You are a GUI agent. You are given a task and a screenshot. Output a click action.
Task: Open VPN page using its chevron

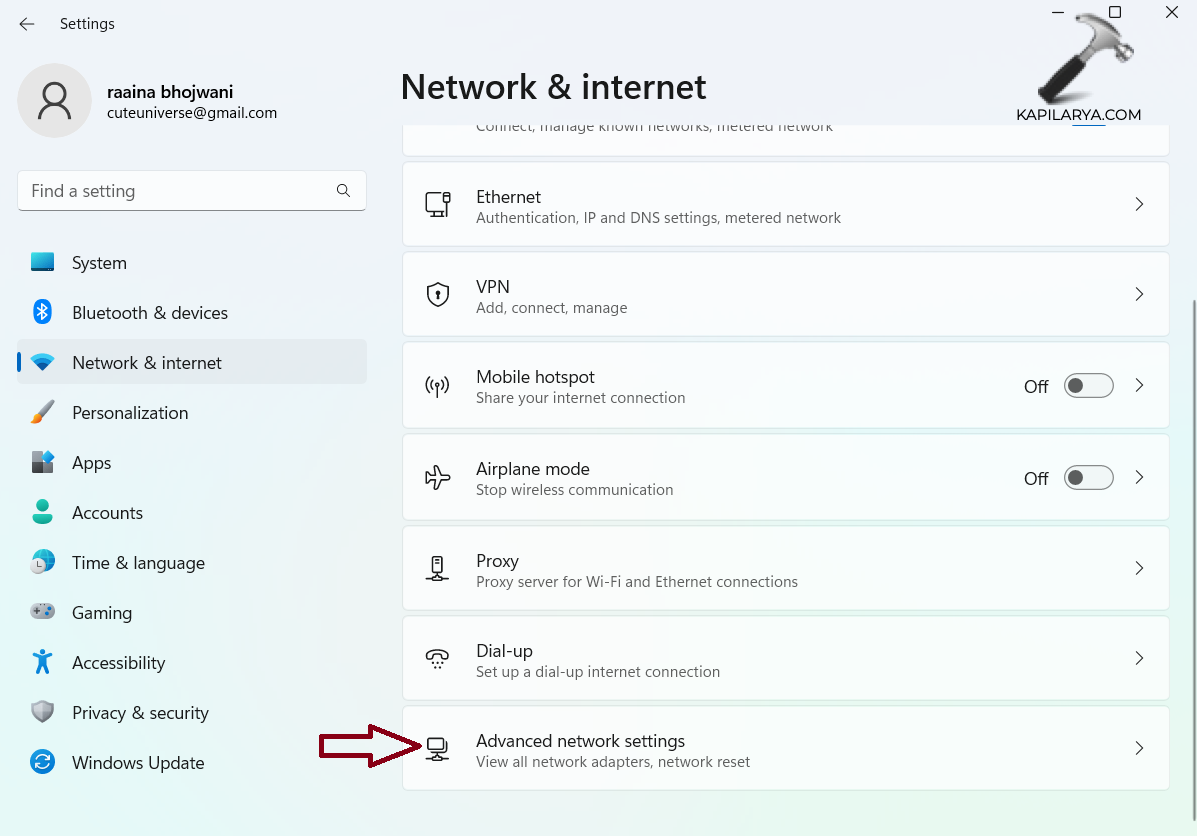point(1139,294)
